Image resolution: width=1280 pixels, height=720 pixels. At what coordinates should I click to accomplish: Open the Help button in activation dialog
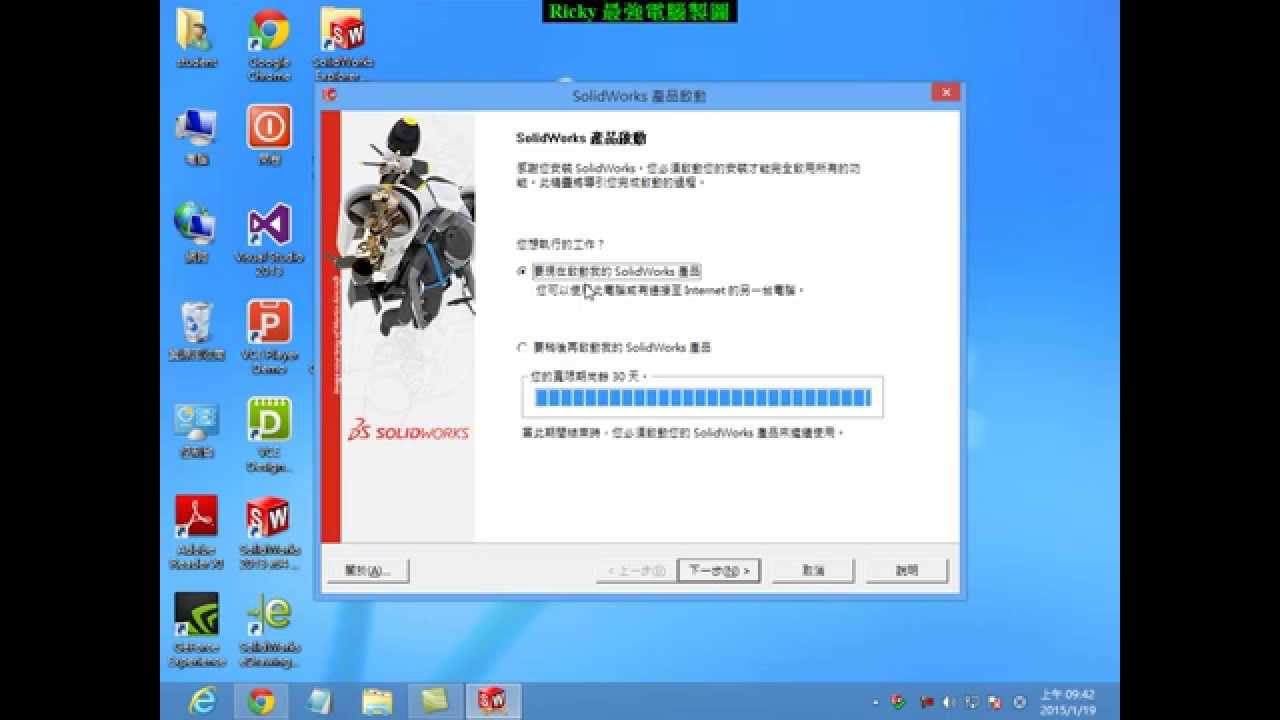pyautogui.click(x=907, y=571)
